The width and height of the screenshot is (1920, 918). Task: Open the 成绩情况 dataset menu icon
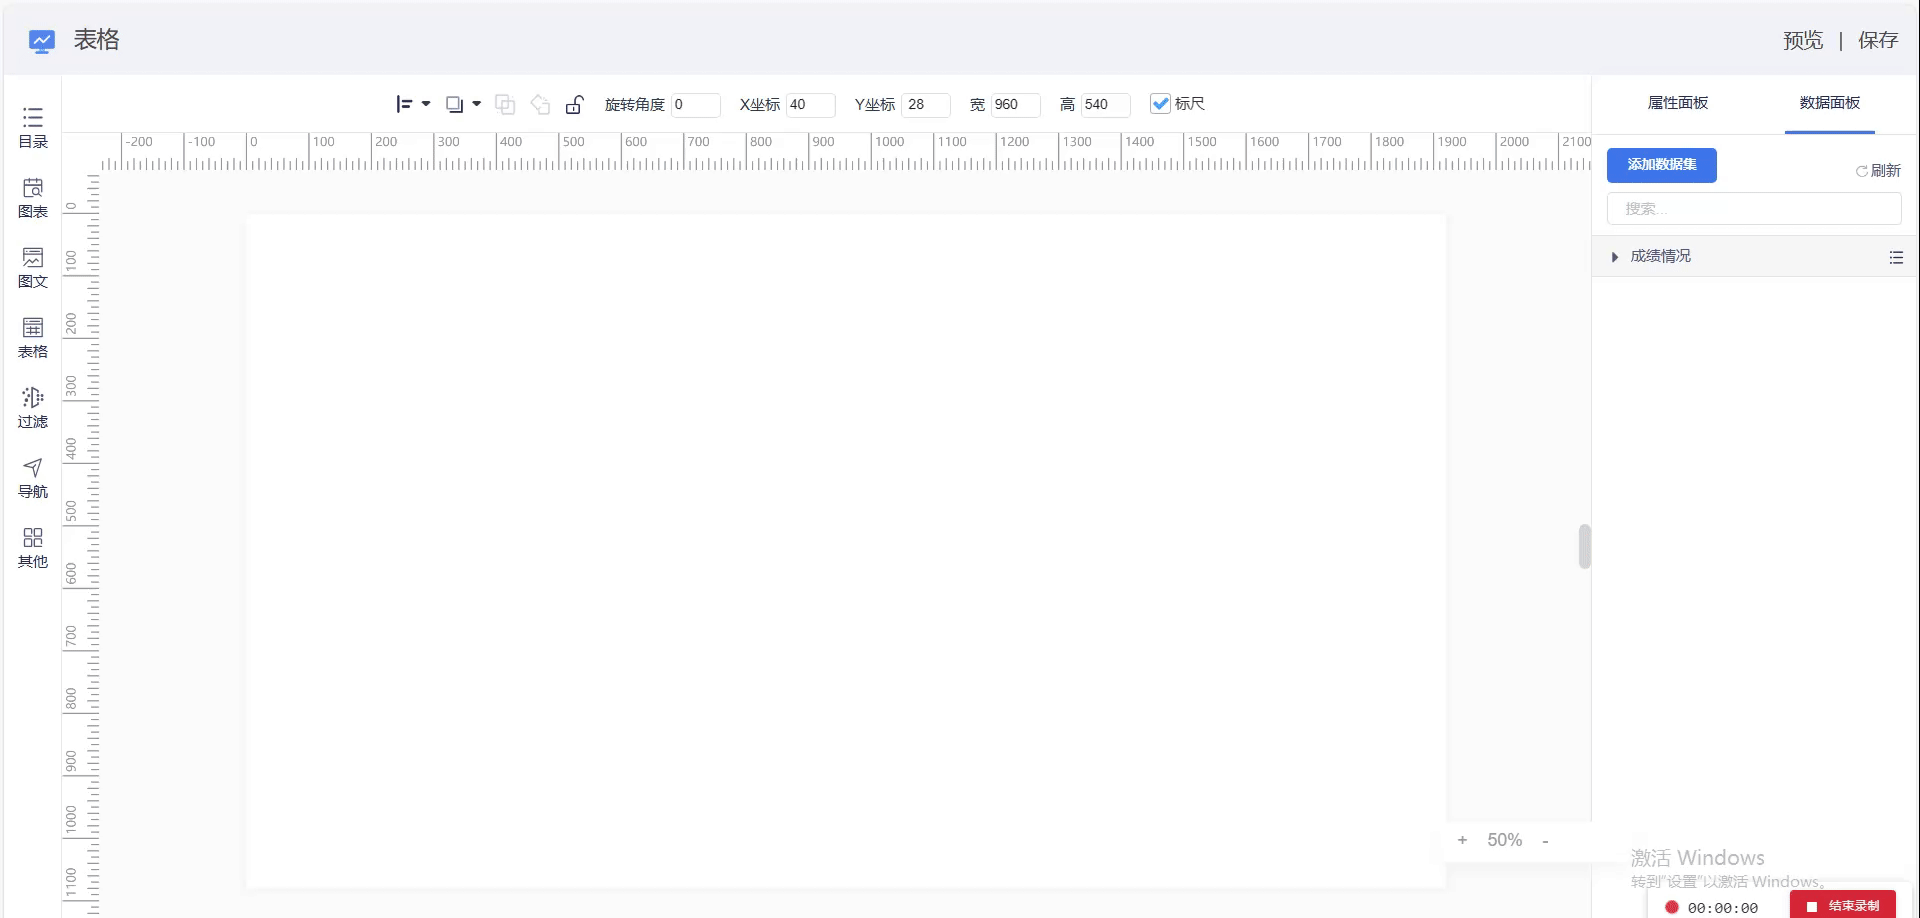(x=1896, y=257)
